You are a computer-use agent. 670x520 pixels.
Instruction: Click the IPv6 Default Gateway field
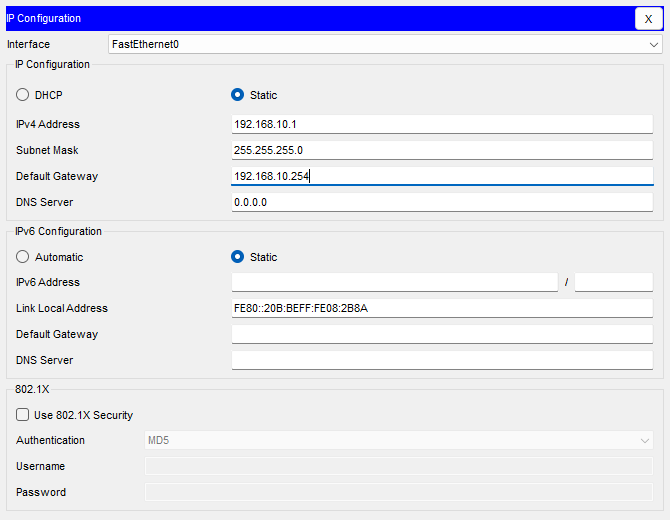click(x=442, y=334)
